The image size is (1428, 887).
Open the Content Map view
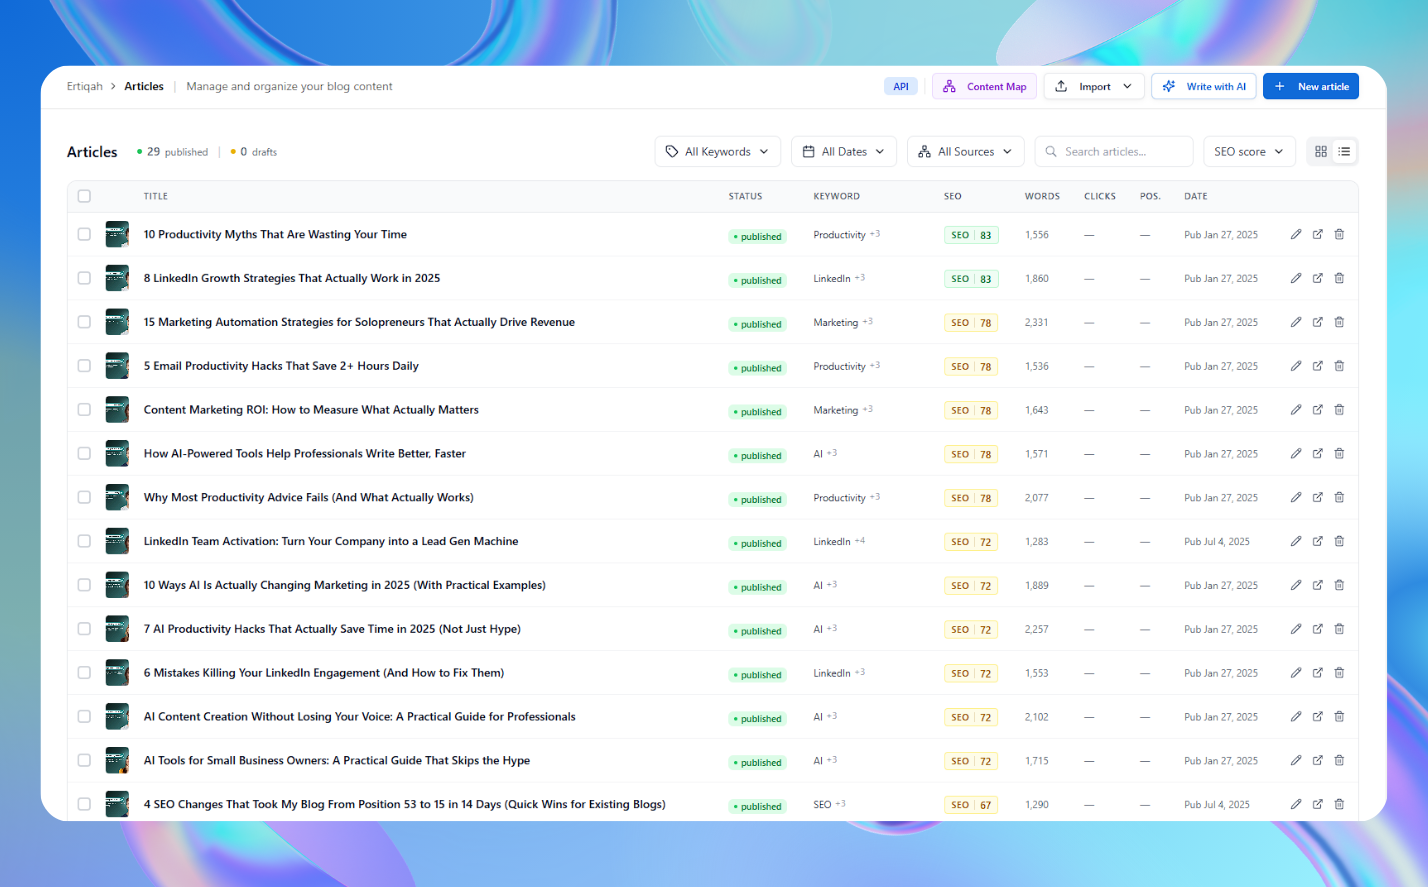click(984, 86)
